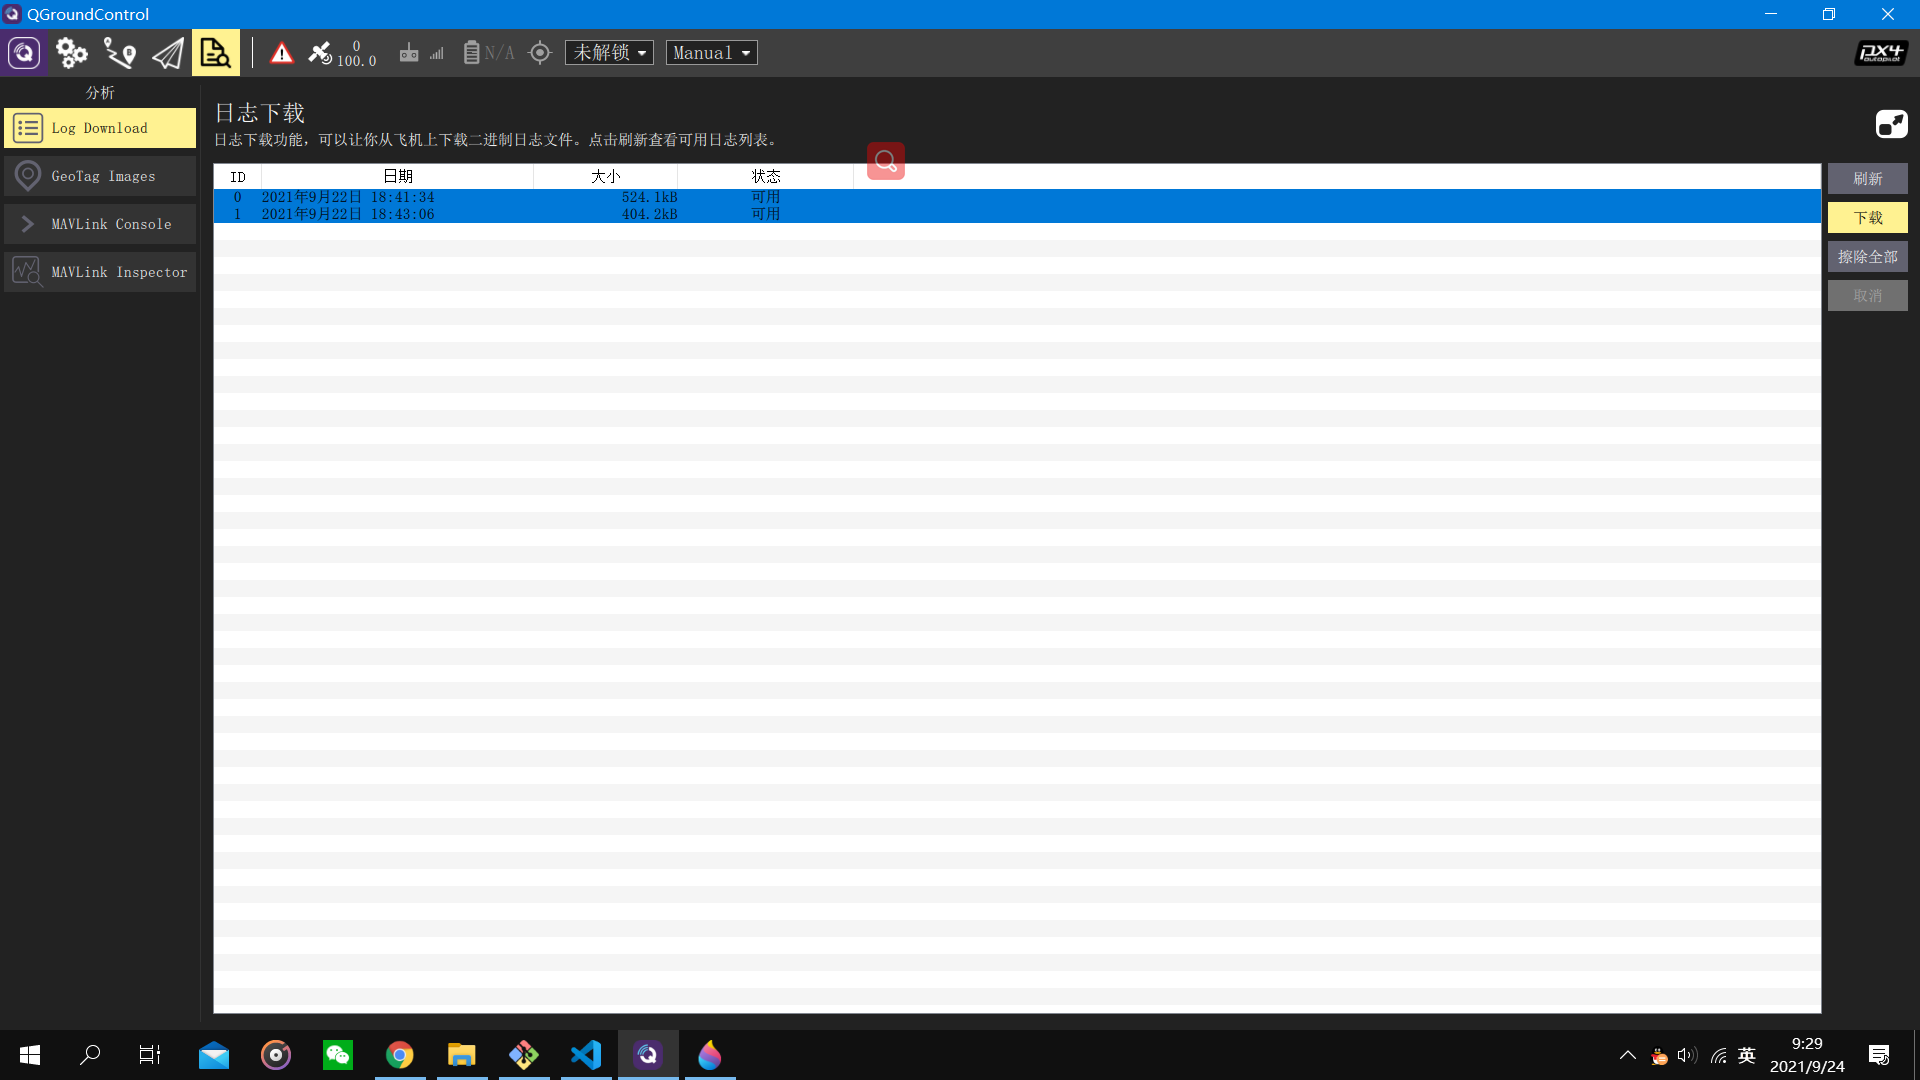The height and width of the screenshot is (1080, 1920).
Task: Click the QGroundControl app icon in taskbar
Action: point(647,1054)
